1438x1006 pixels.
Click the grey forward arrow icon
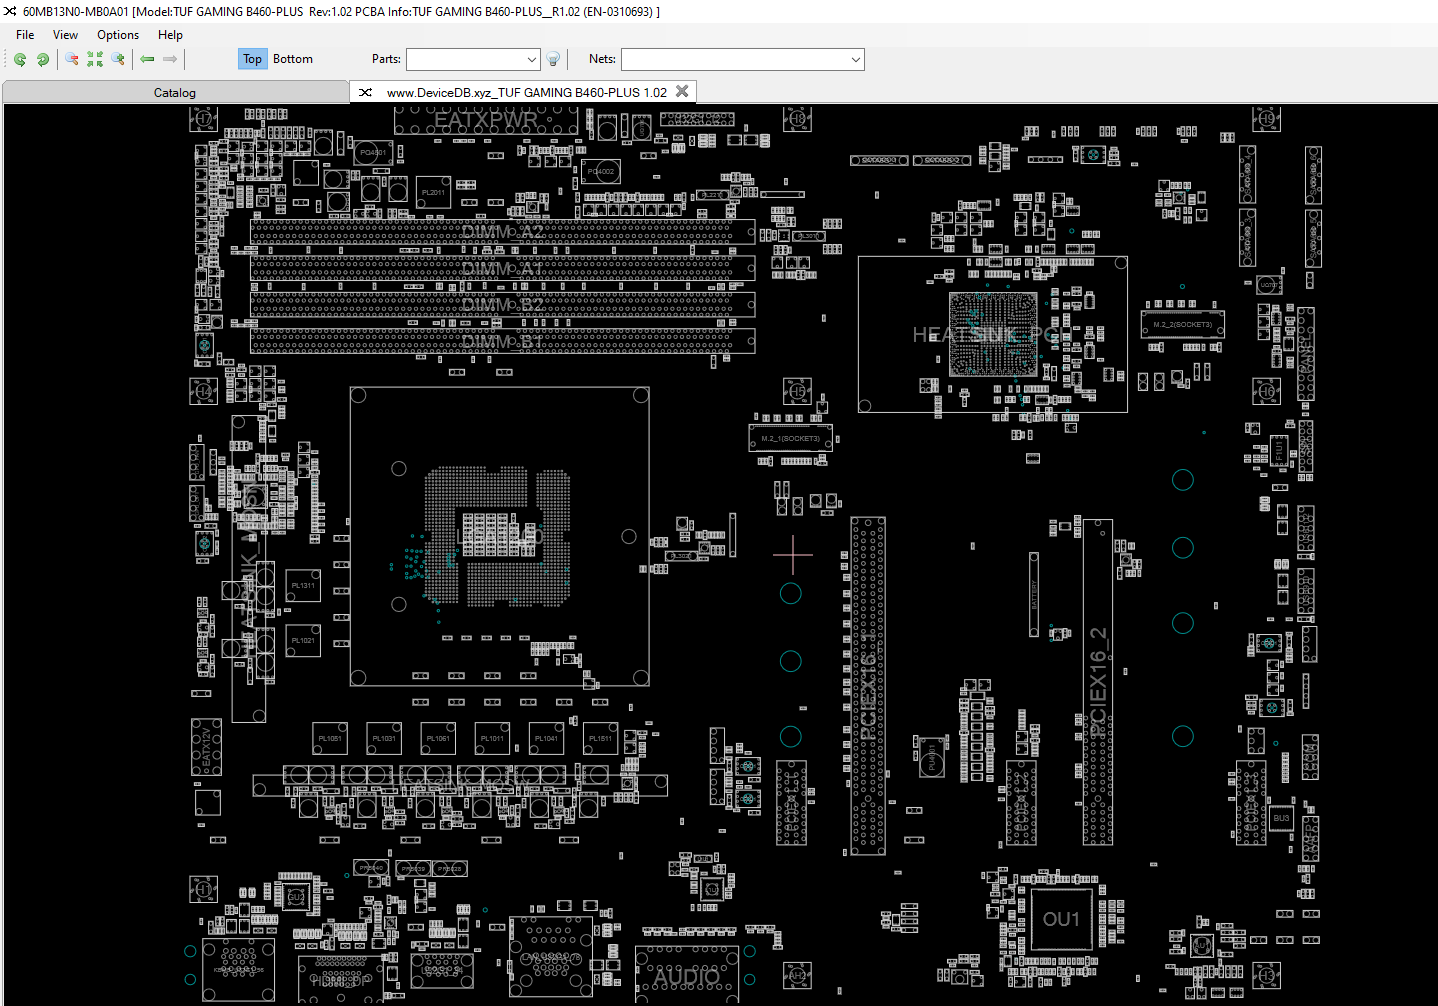click(170, 59)
